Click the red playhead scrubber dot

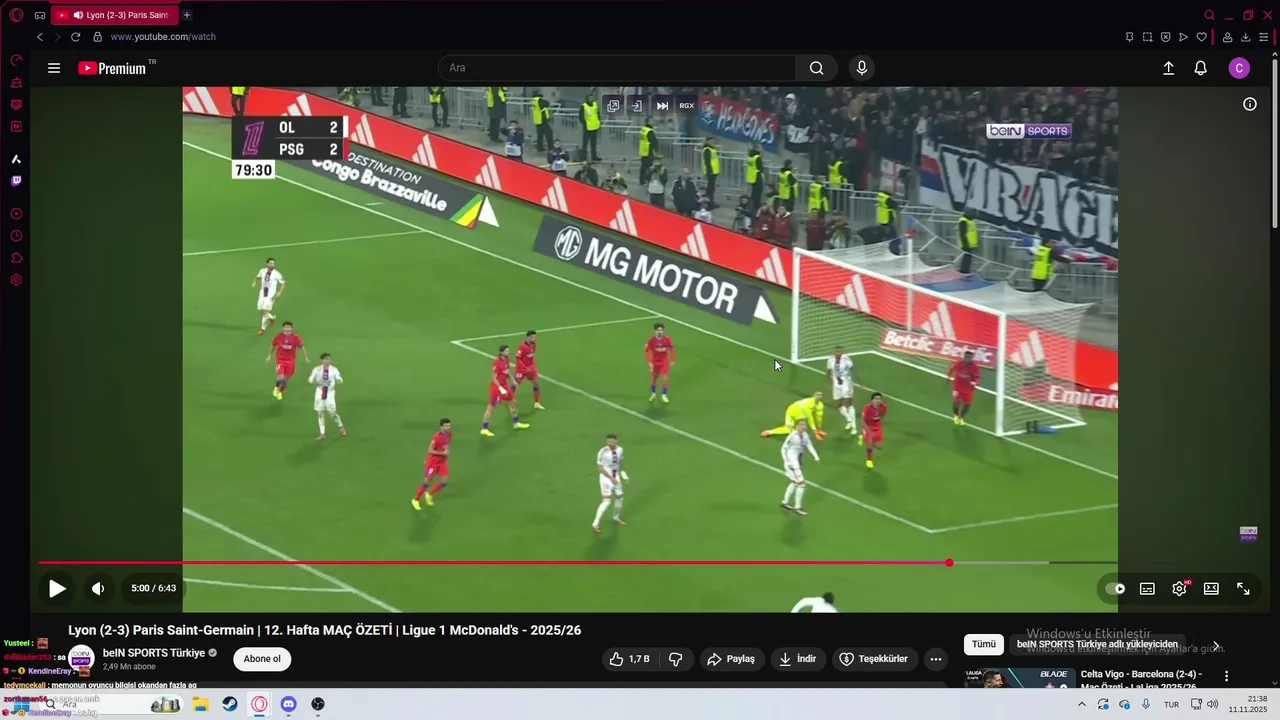tap(949, 563)
